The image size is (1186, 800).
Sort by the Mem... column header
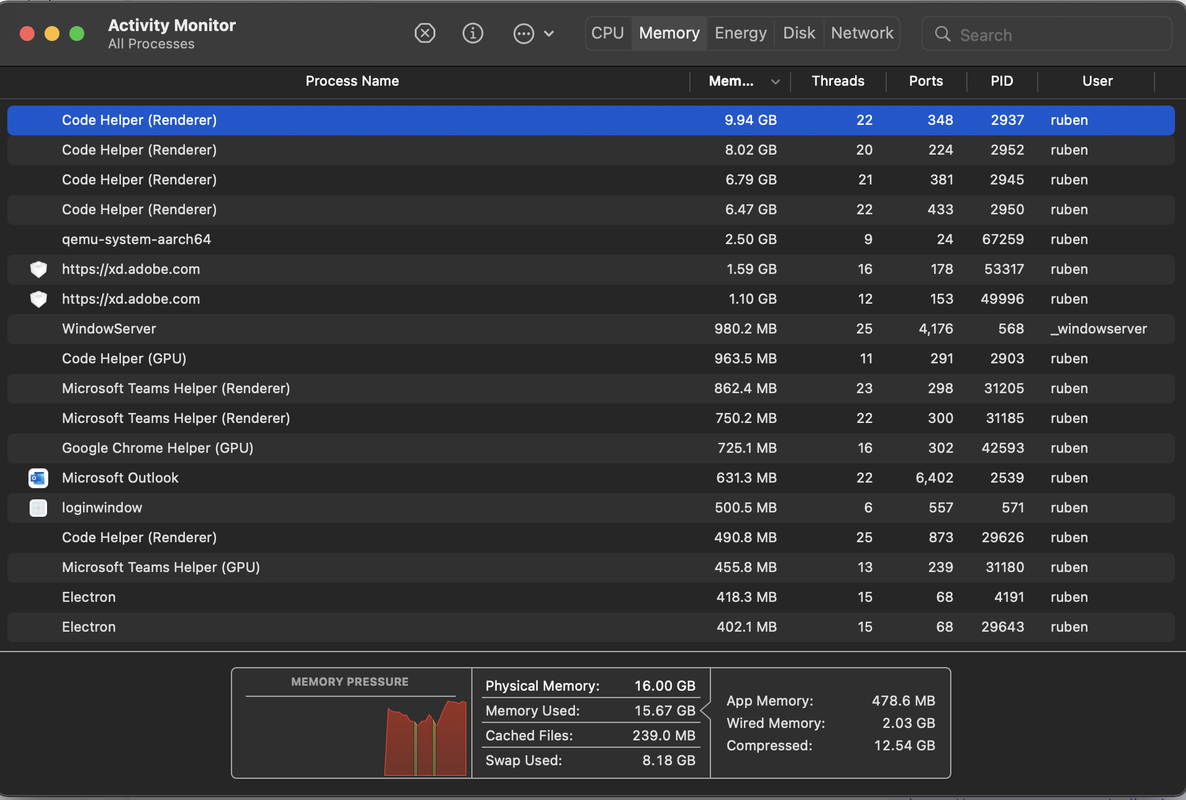731,81
